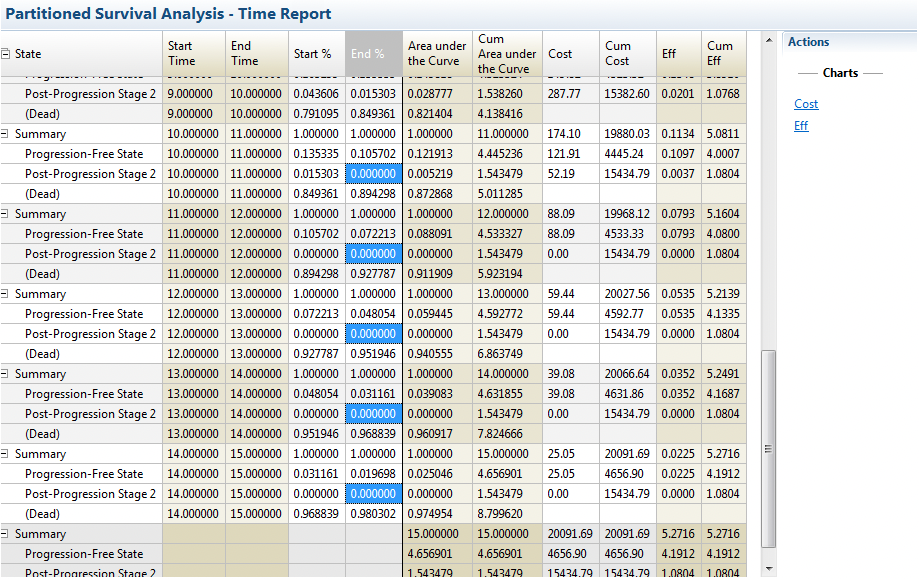Collapse Summary row starting at time 13.000000
This screenshot has height=579, width=919.
(x=6, y=374)
